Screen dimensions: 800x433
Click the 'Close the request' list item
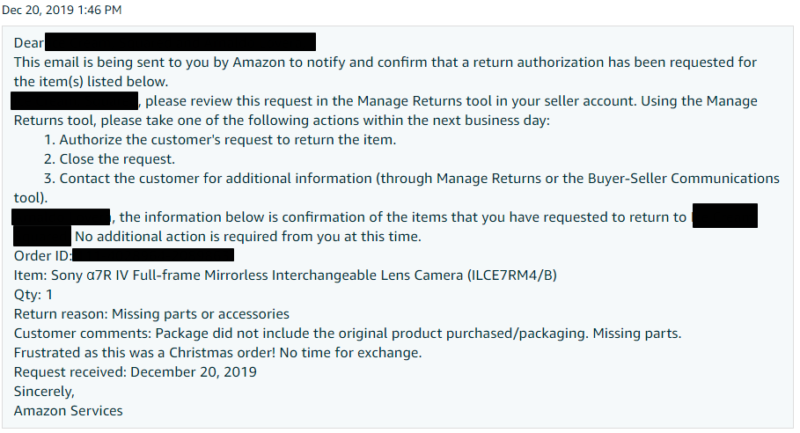[x=109, y=159]
